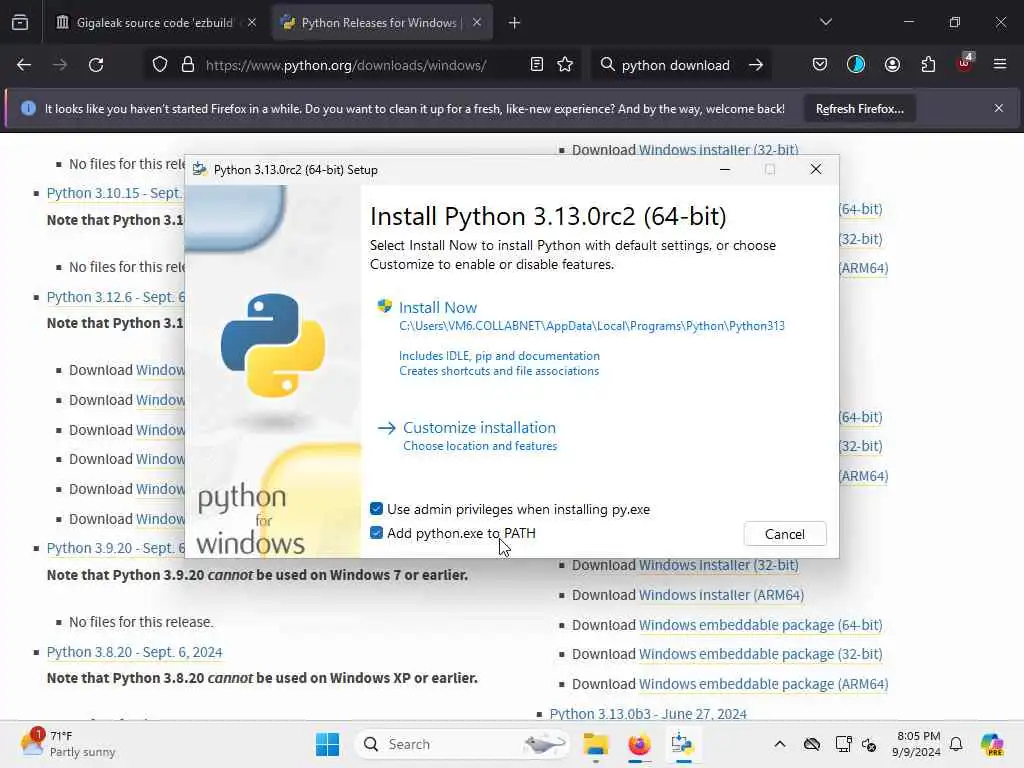Image resolution: width=1024 pixels, height=768 pixels.
Task: Open the Firefox hamburger menu
Action: click(x=999, y=65)
